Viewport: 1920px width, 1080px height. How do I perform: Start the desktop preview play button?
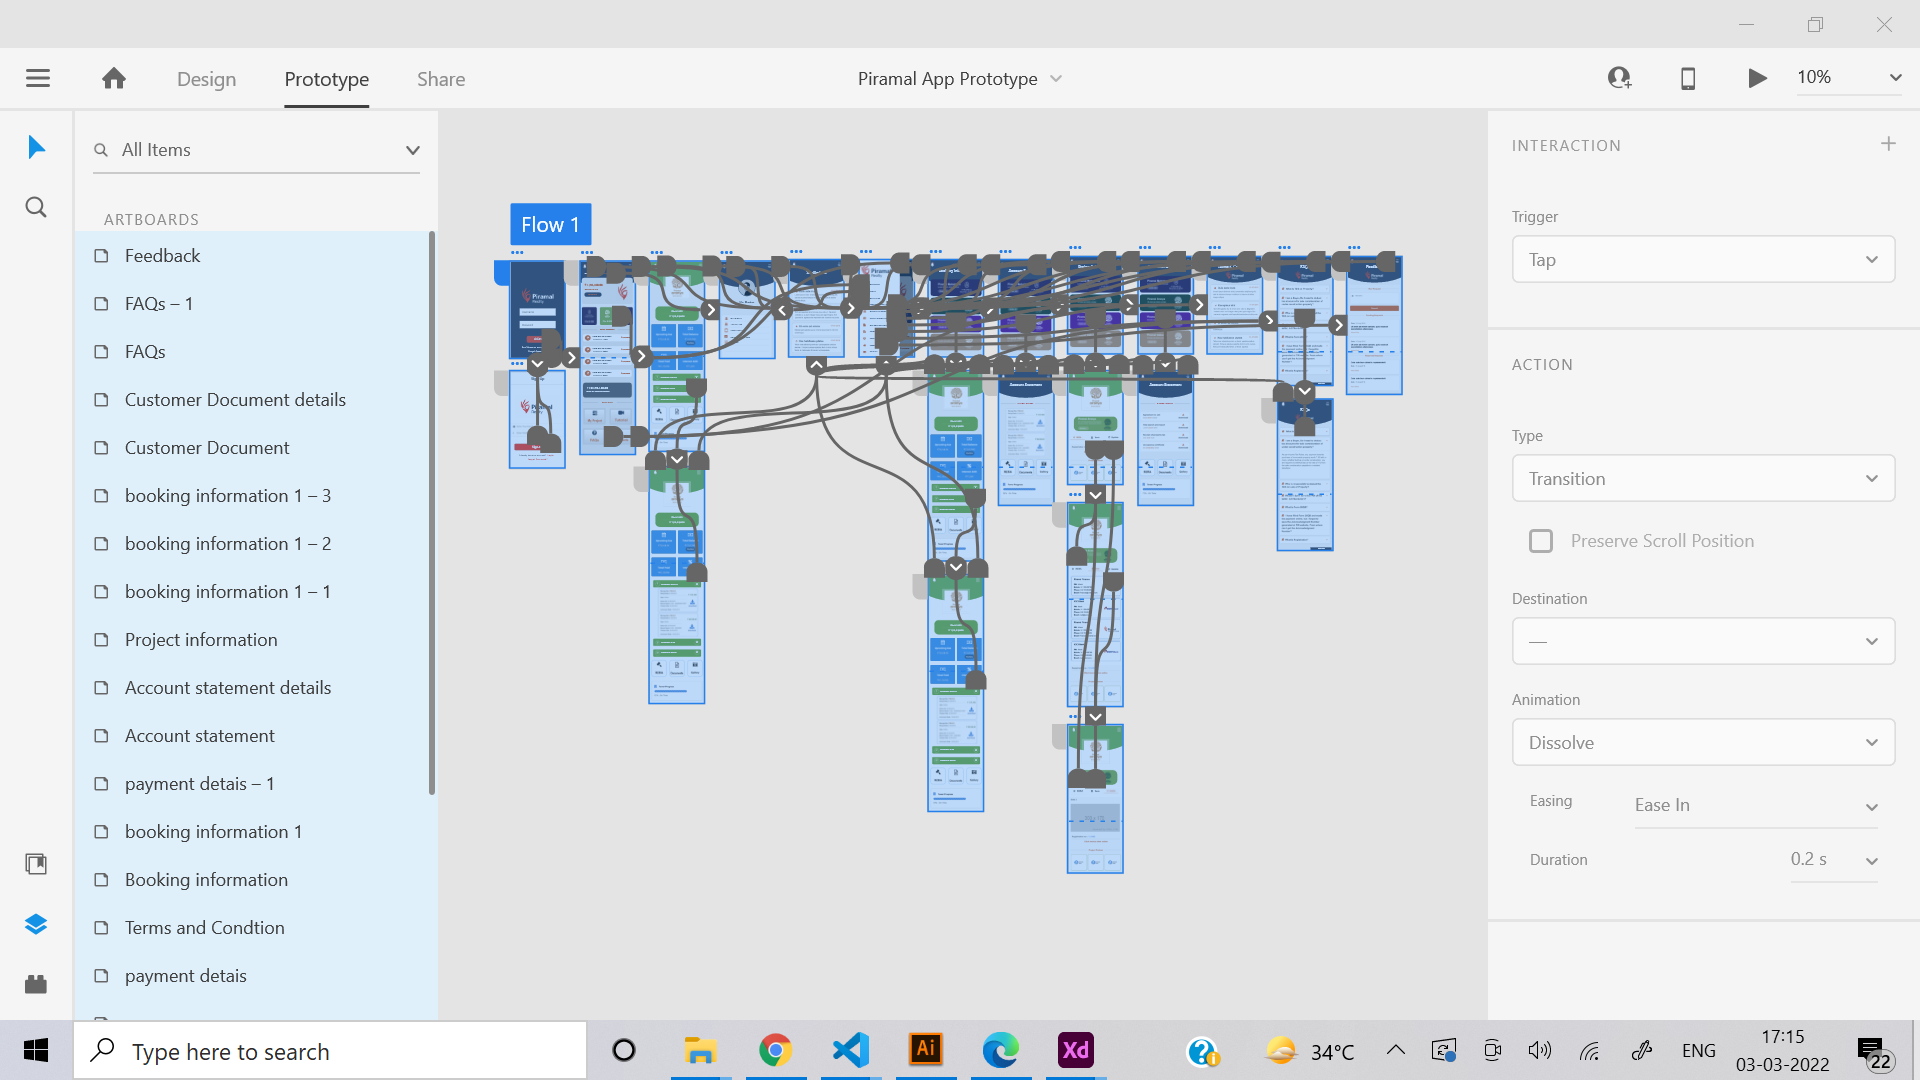1757,78
